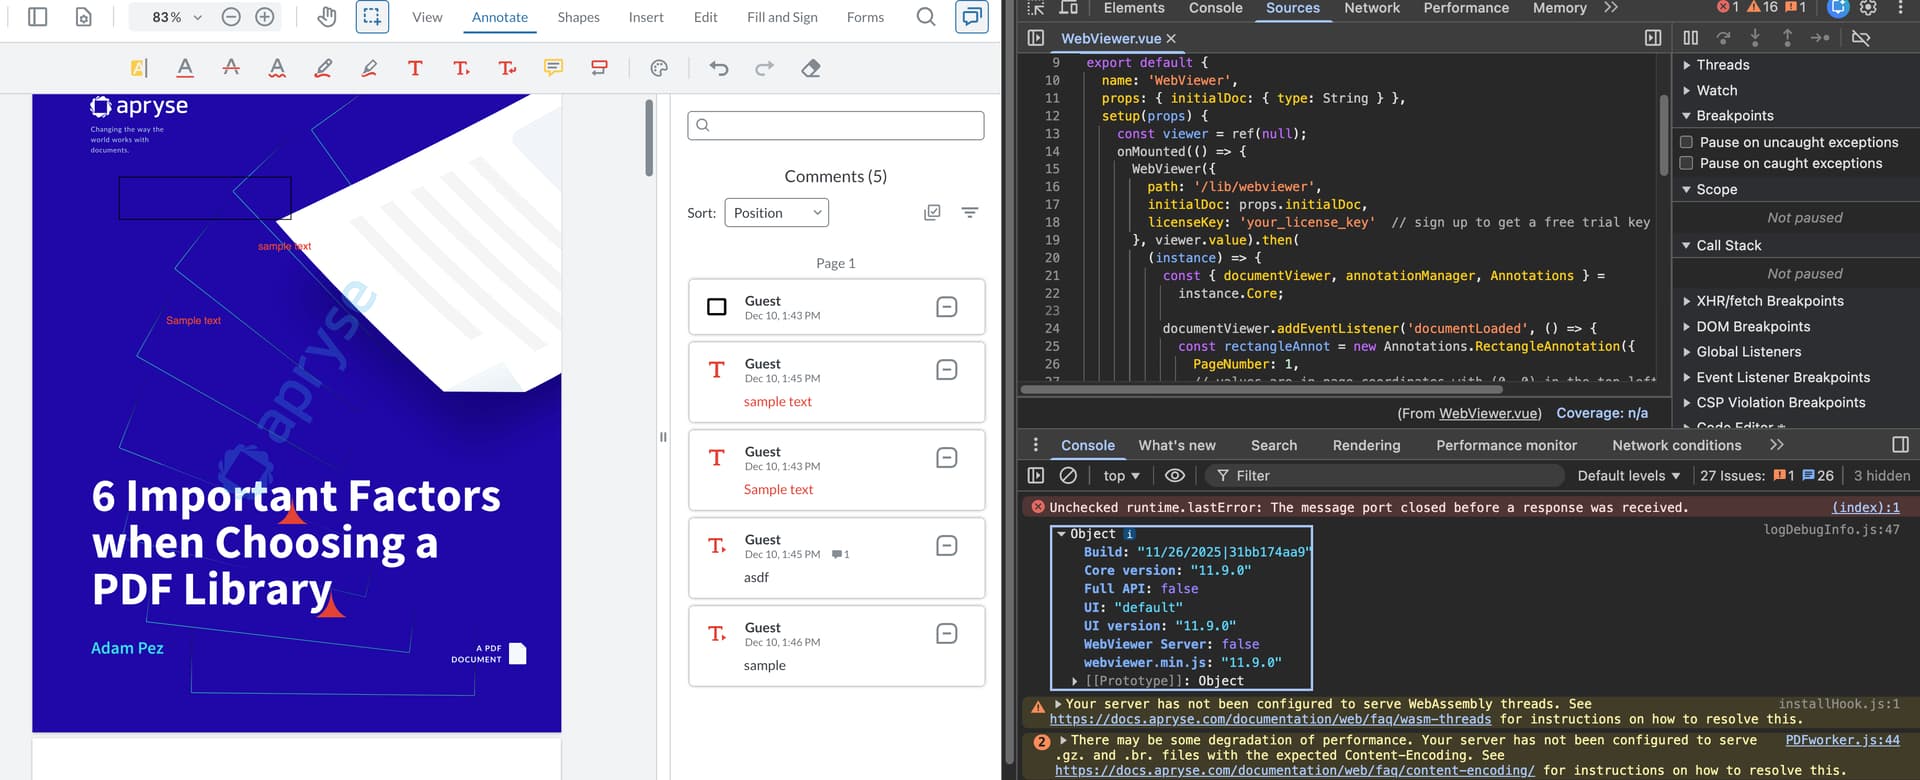Open the Sort by Position dropdown
The image size is (1920, 780).
coord(776,213)
